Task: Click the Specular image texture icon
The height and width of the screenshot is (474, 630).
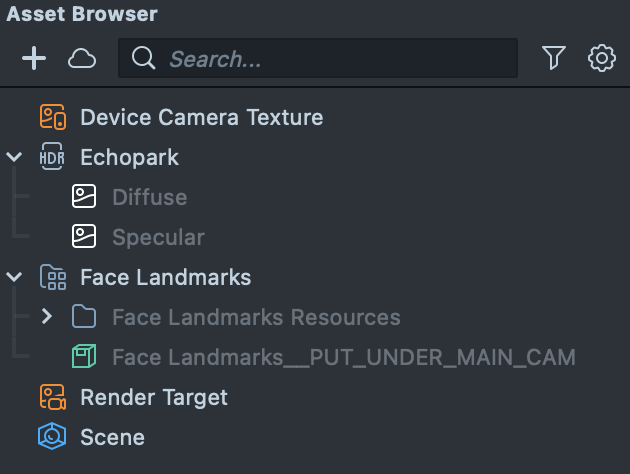Action: [84, 237]
